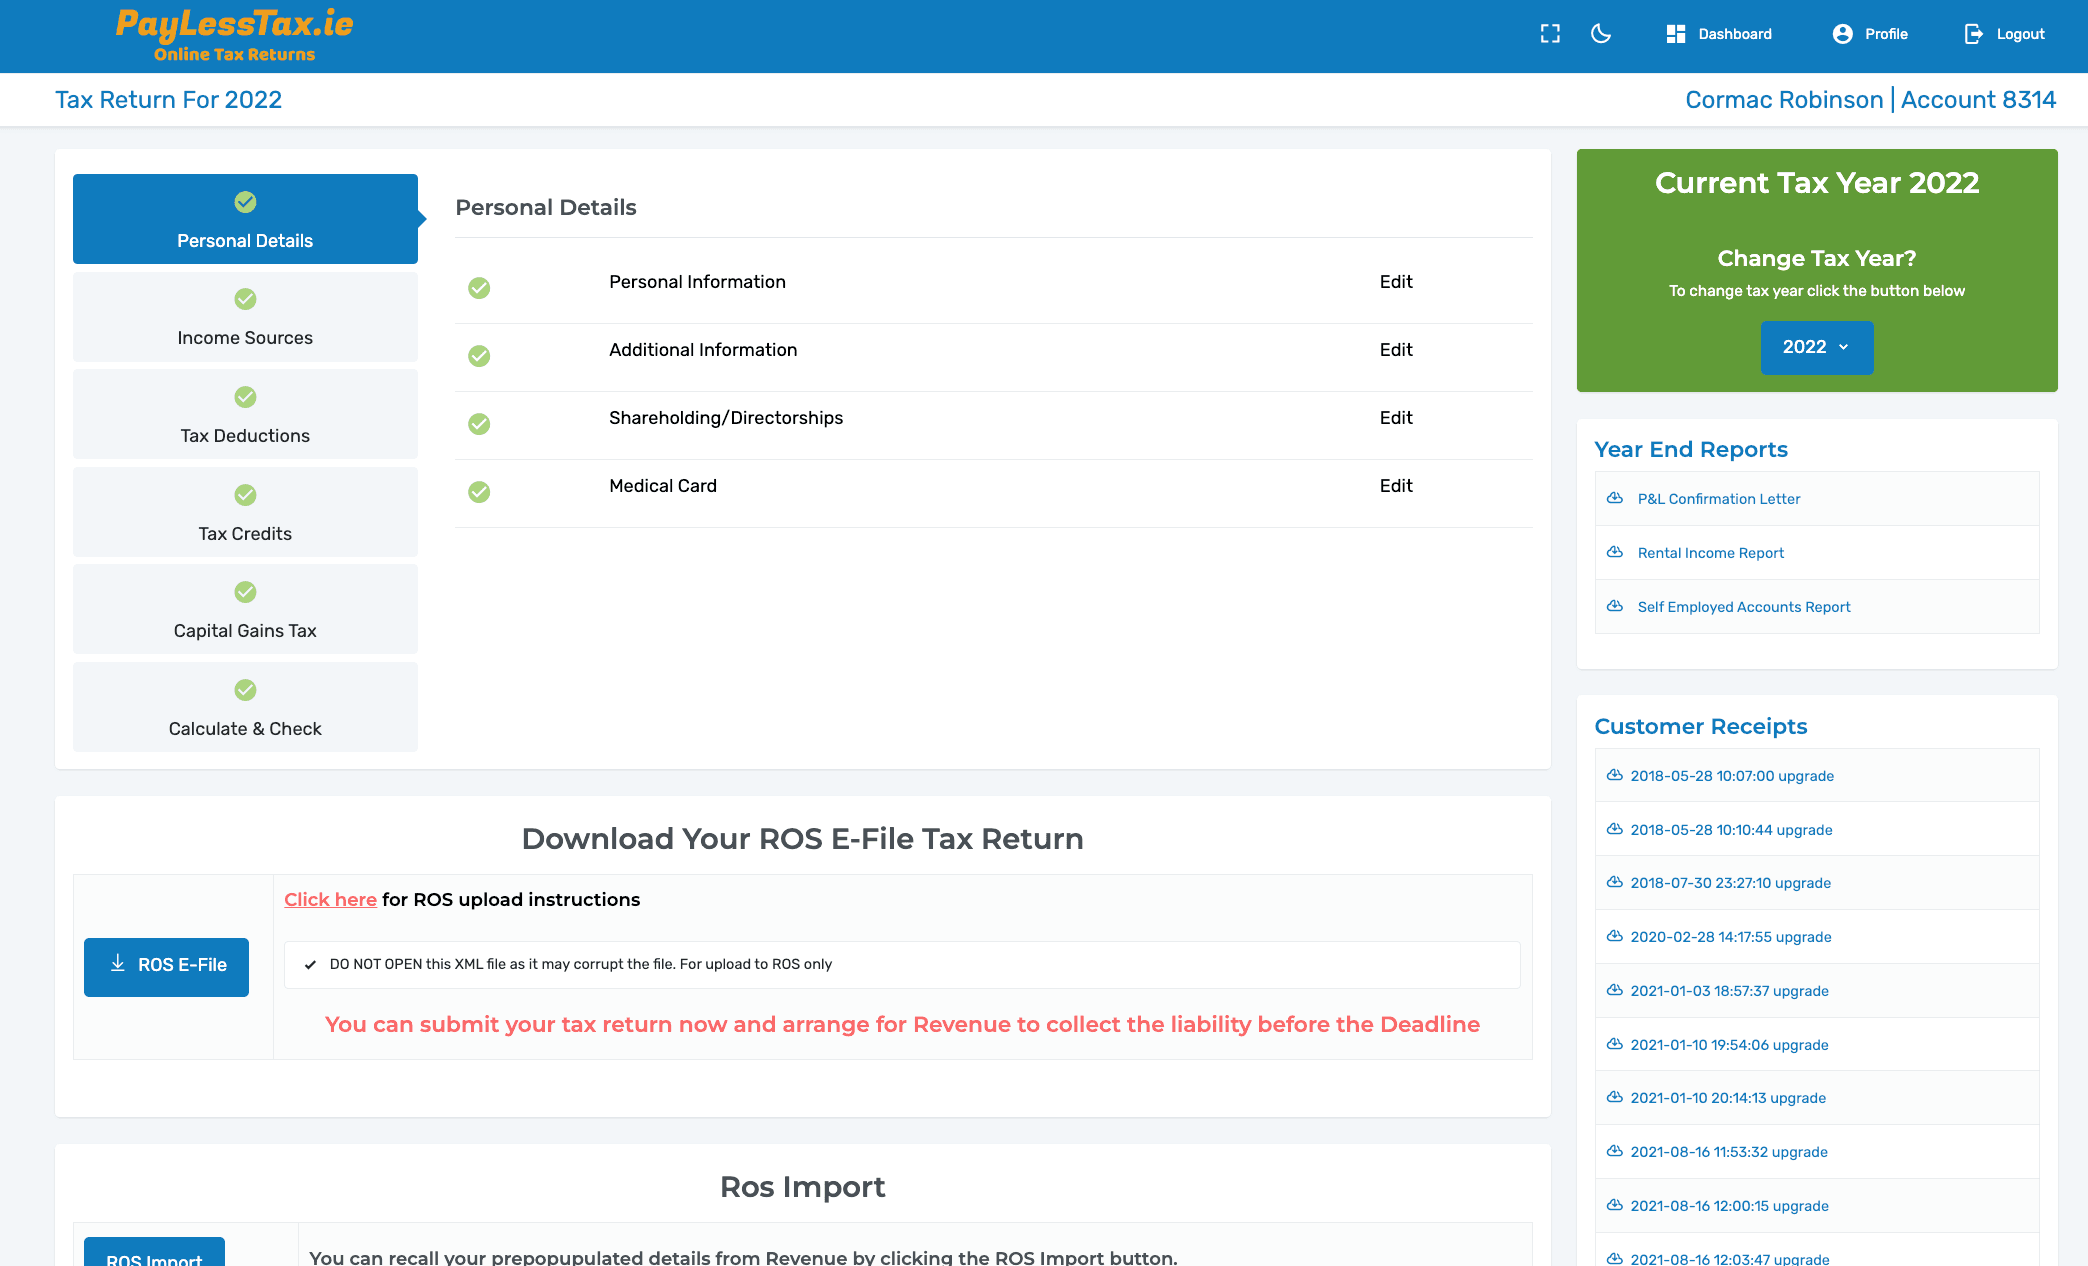Select the Calculate & Check step

pyautogui.click(x=245, y=707)
